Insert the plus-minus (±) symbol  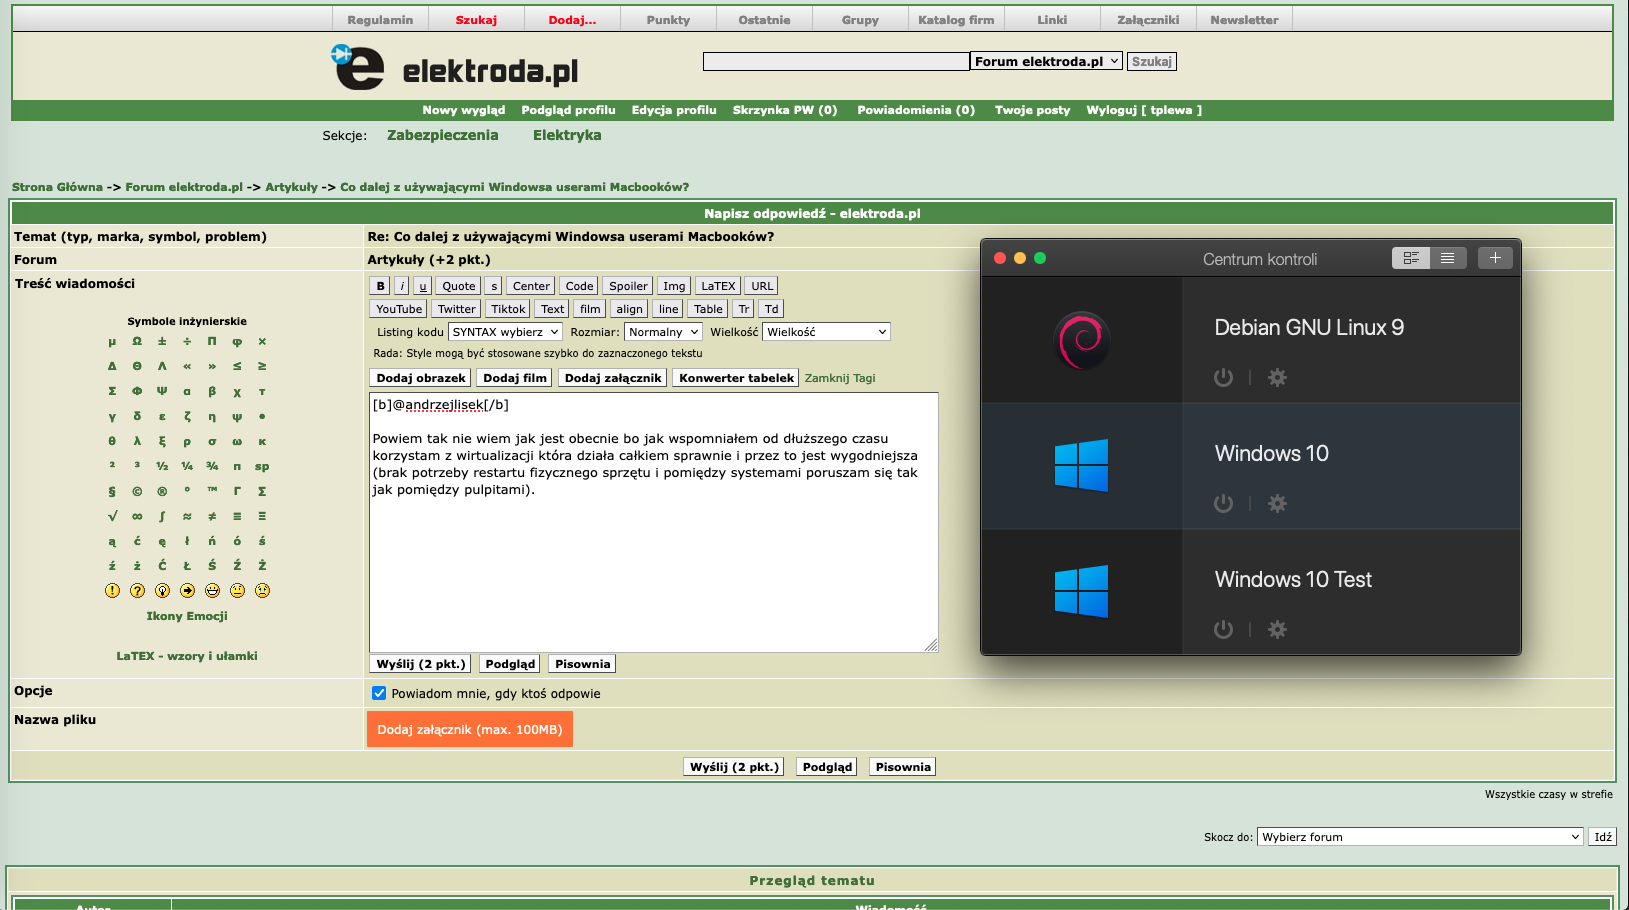[162, 342]
